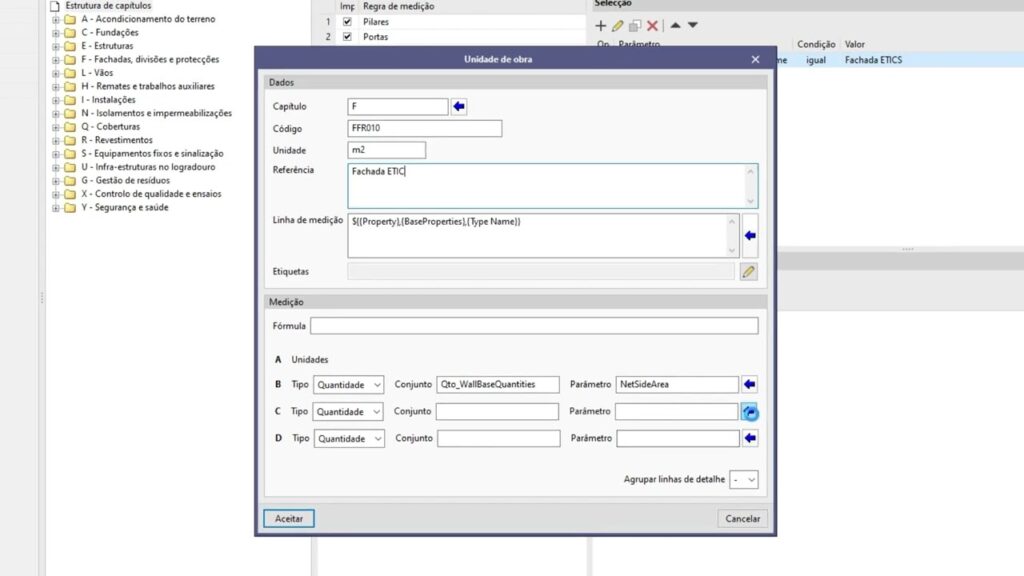Open the row C Tipo dropdown
The image size is (1024, 576).
click(348, 412)
